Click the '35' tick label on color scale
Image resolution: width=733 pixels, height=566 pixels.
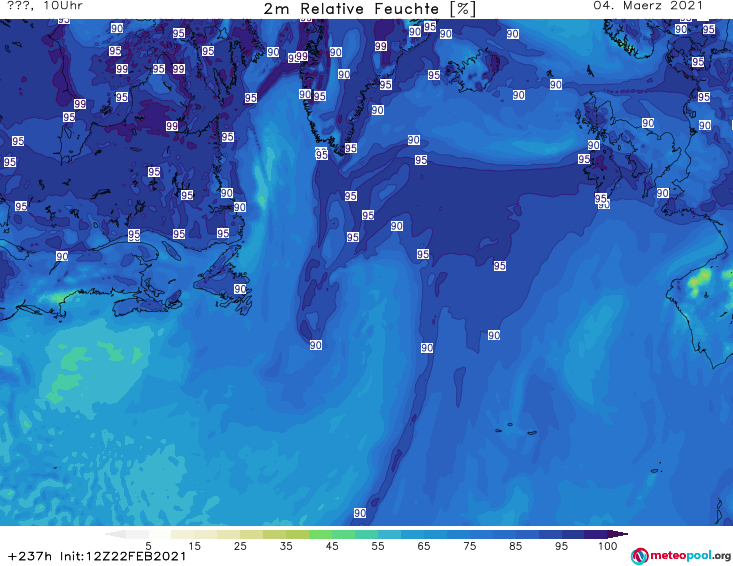pyautogui.click(x=286, y=546)
